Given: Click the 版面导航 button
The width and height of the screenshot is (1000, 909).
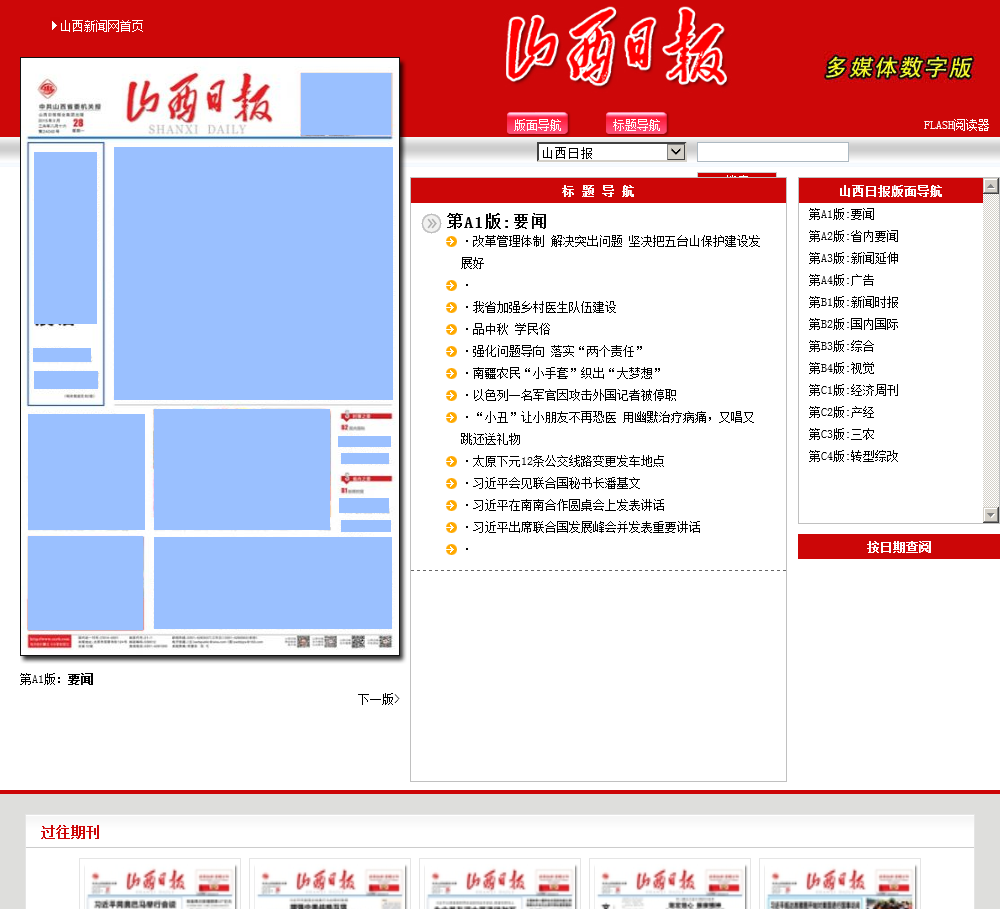Looking at the screenshot, I should coord(537,124).
